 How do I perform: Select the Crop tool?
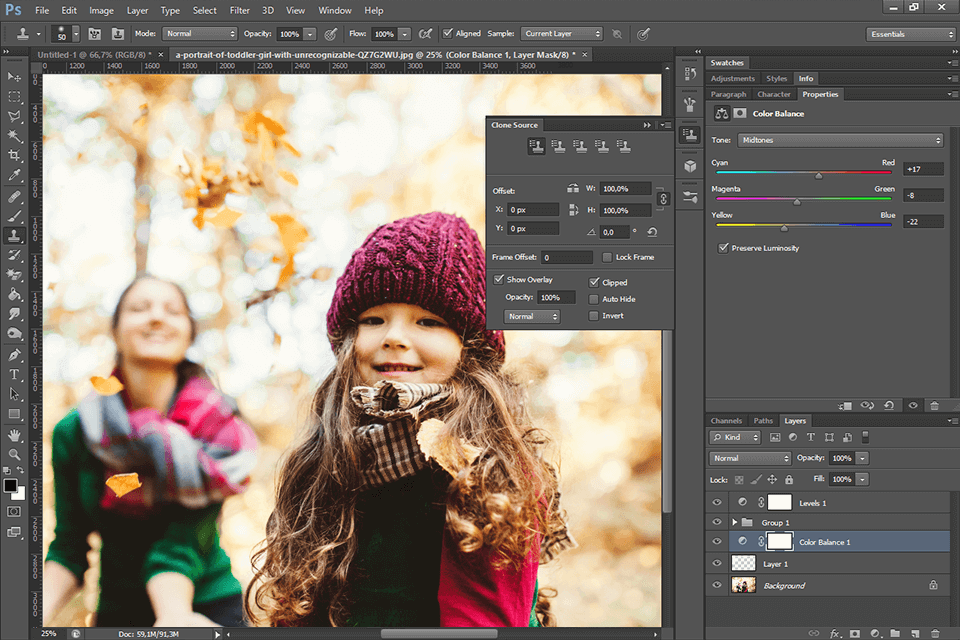(14, 156)
